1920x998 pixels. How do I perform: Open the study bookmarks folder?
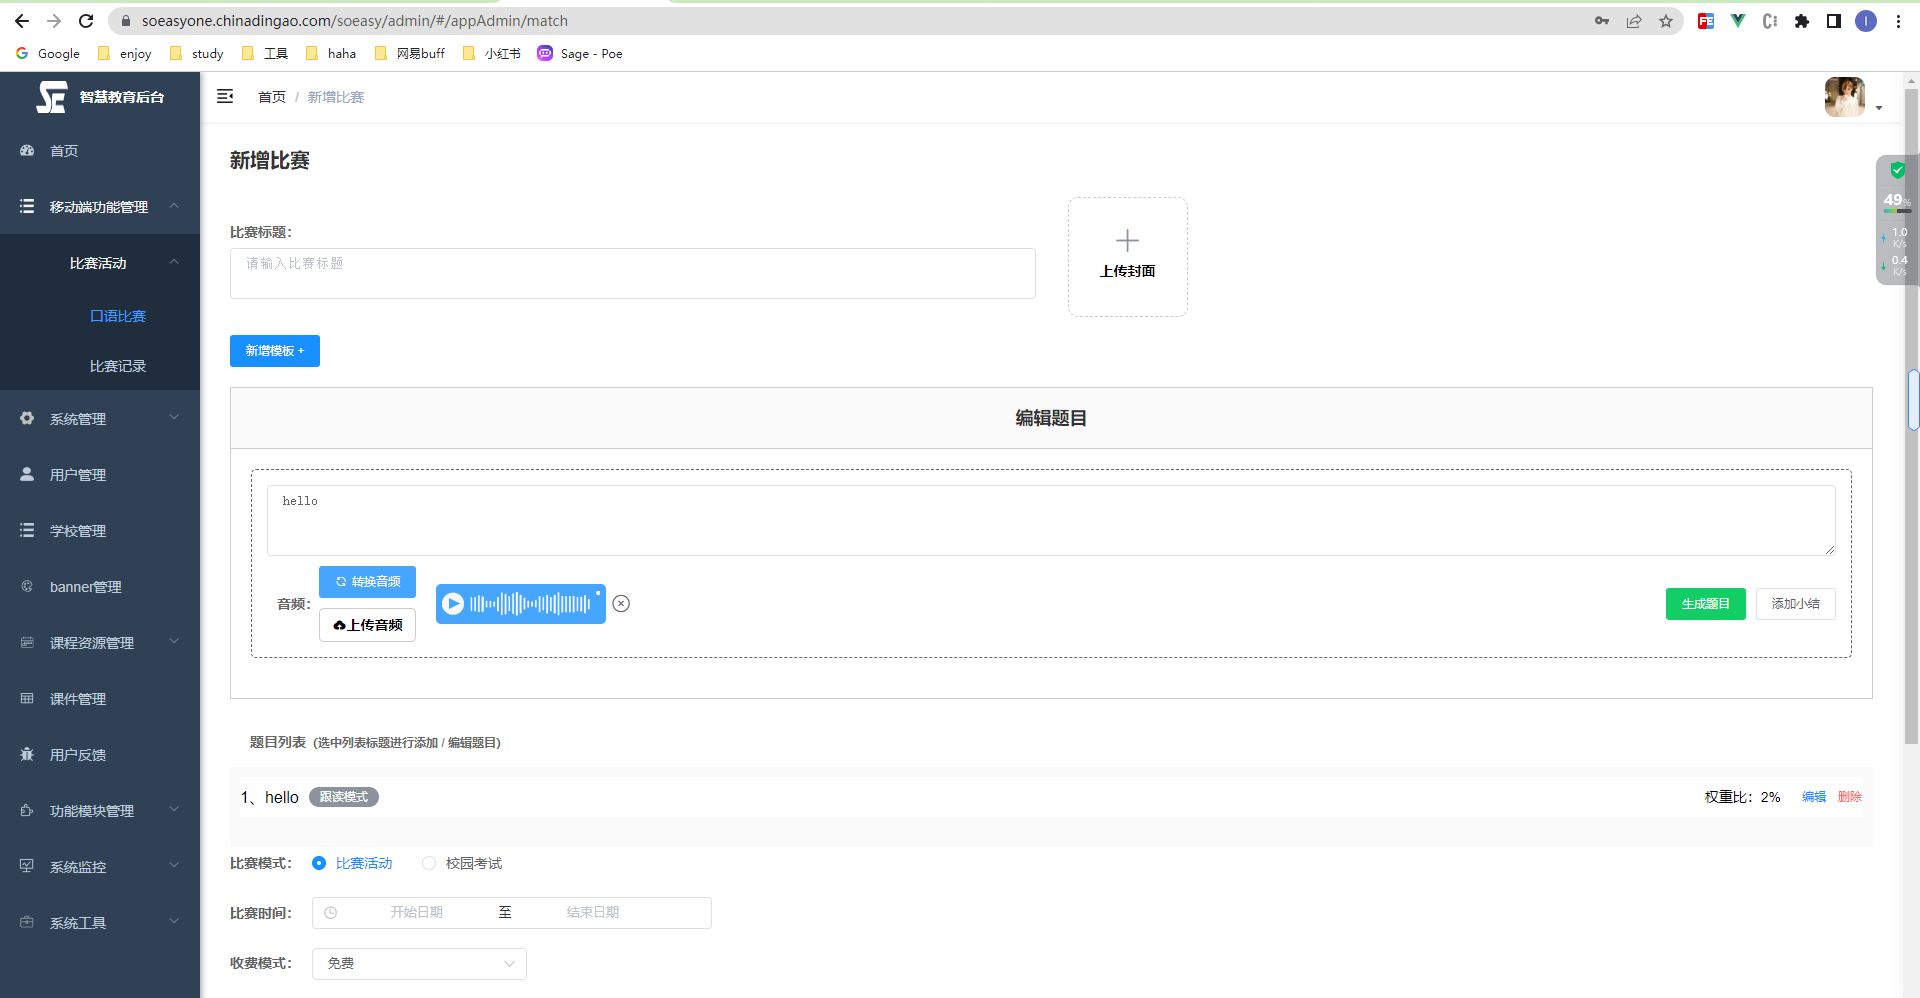pos(197,54)
